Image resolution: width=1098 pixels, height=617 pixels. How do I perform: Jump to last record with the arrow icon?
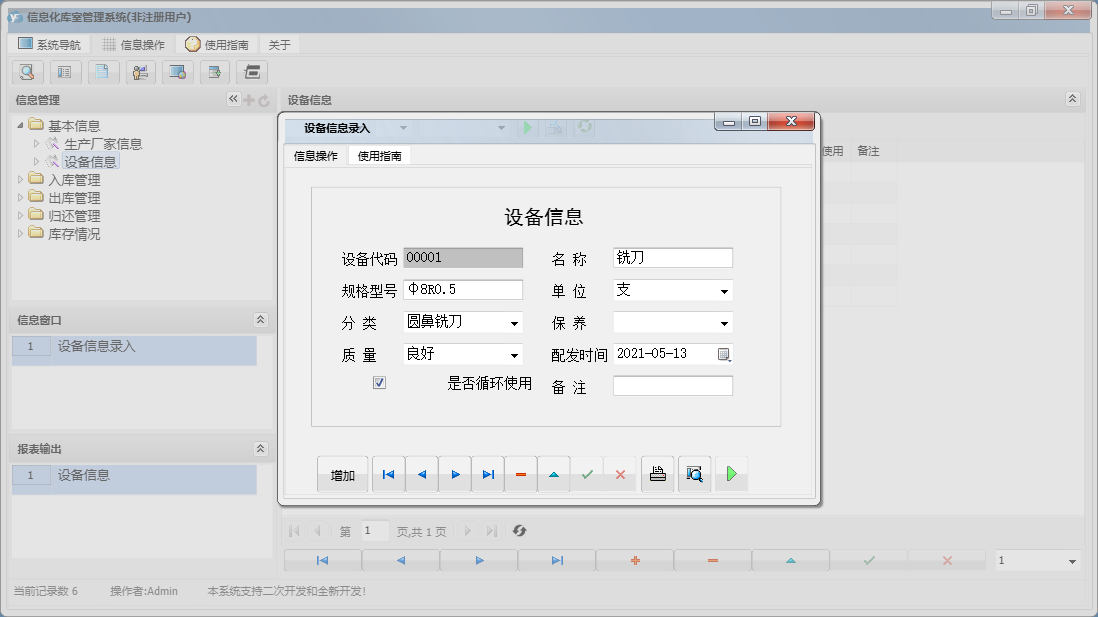click(488, 474)
